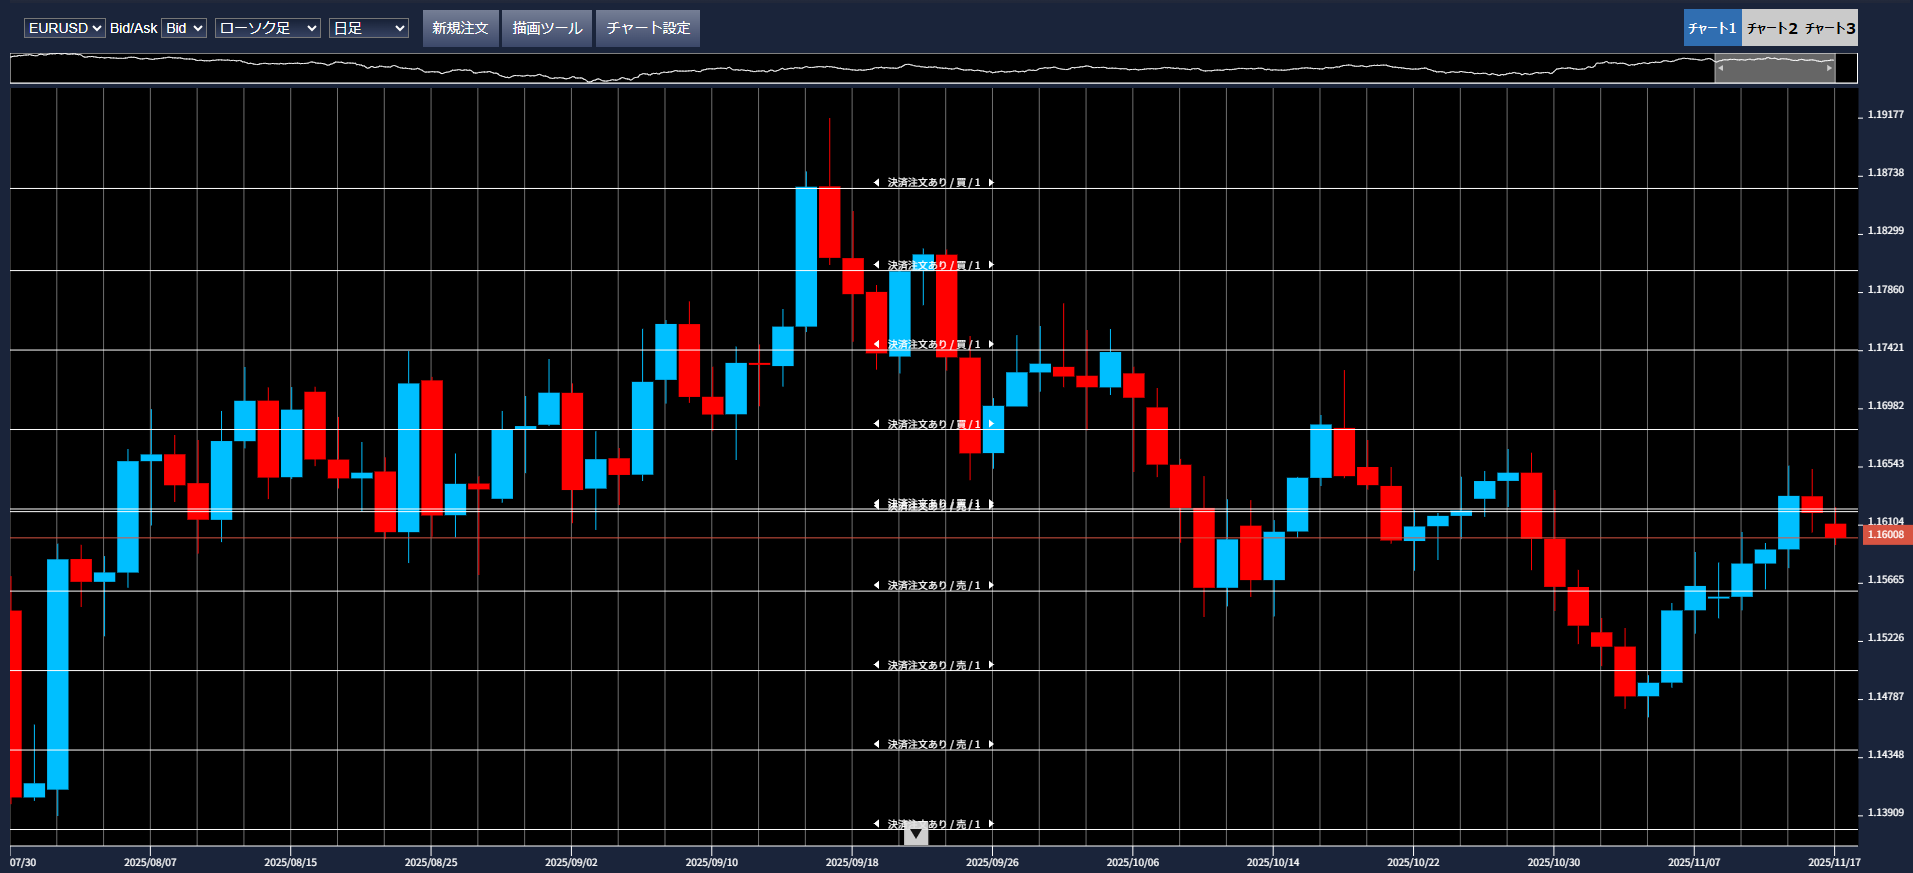Viewport: 1913px width, 873px height.
Task: Click the red 1.16008 current price label
Action: (1885, 535)
